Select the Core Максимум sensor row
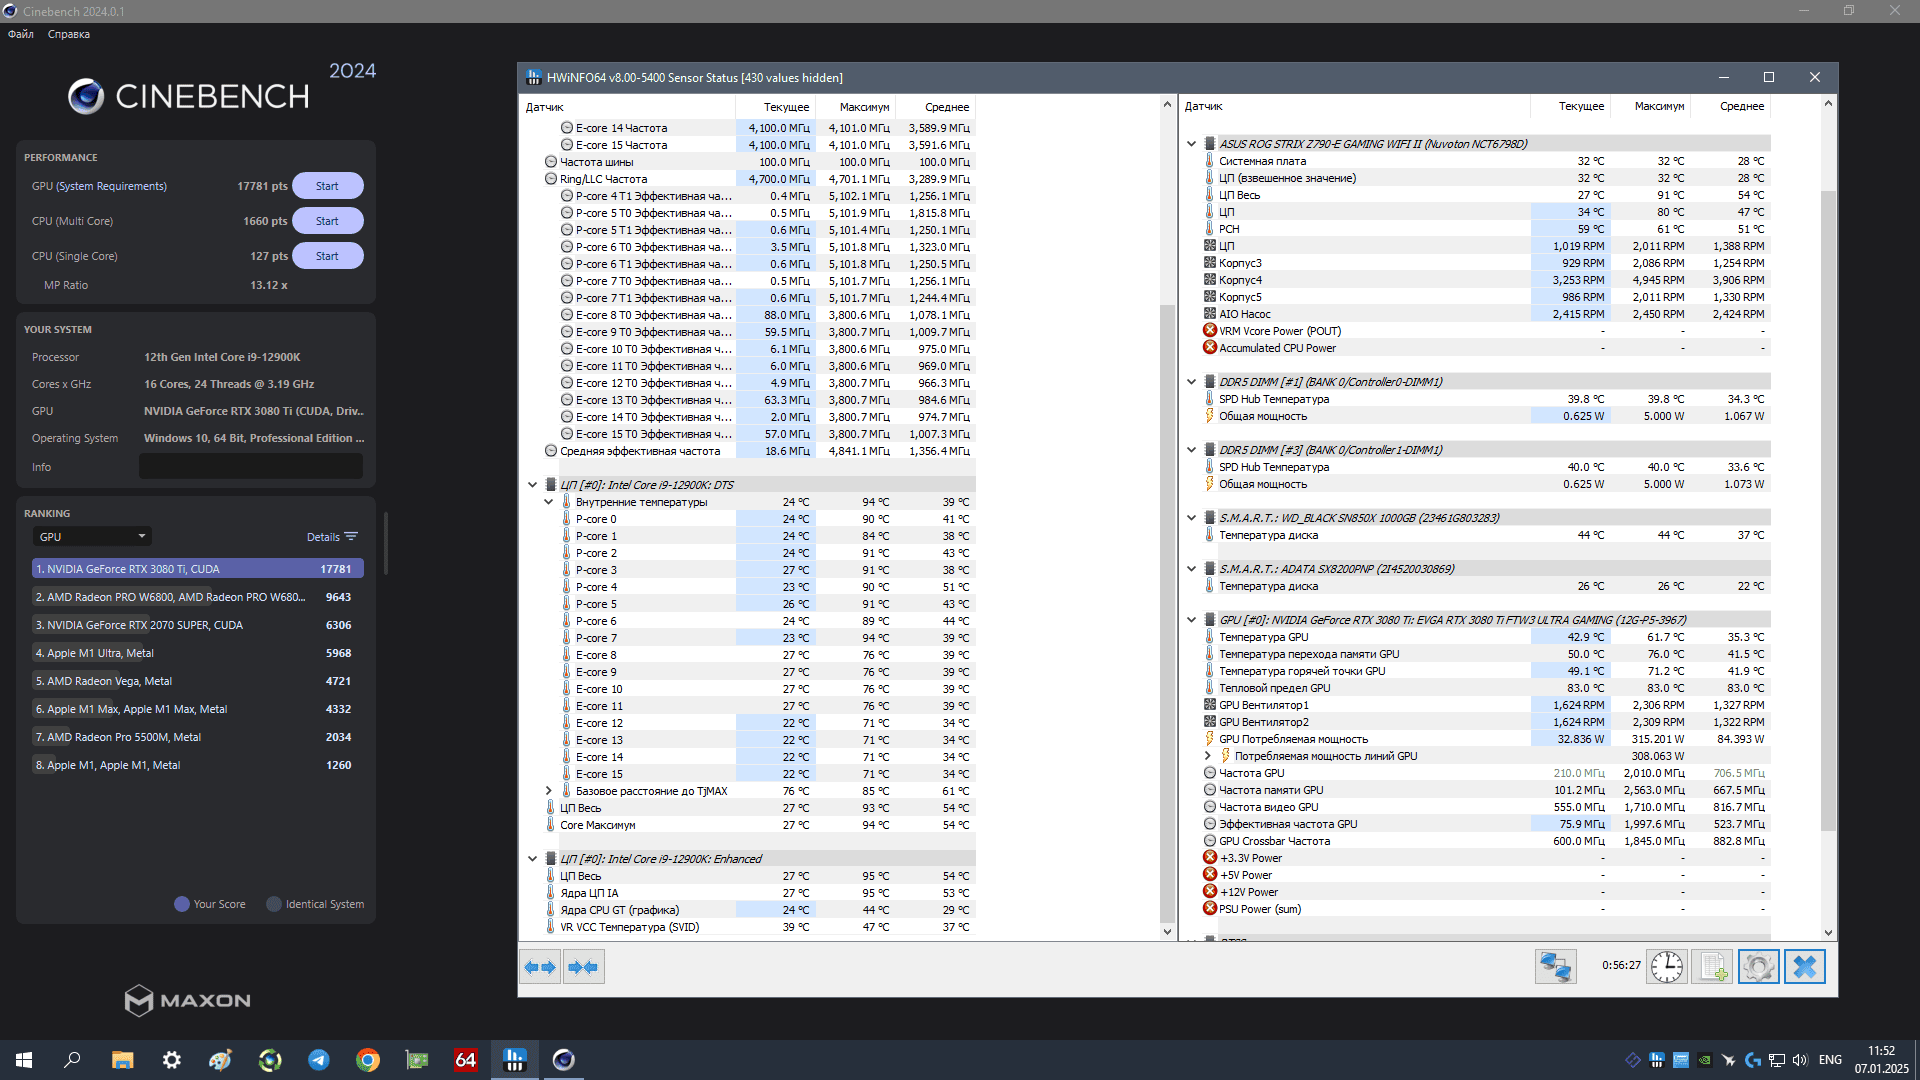The height and width of the screenshot is (1080, 1920). (758, 825)
